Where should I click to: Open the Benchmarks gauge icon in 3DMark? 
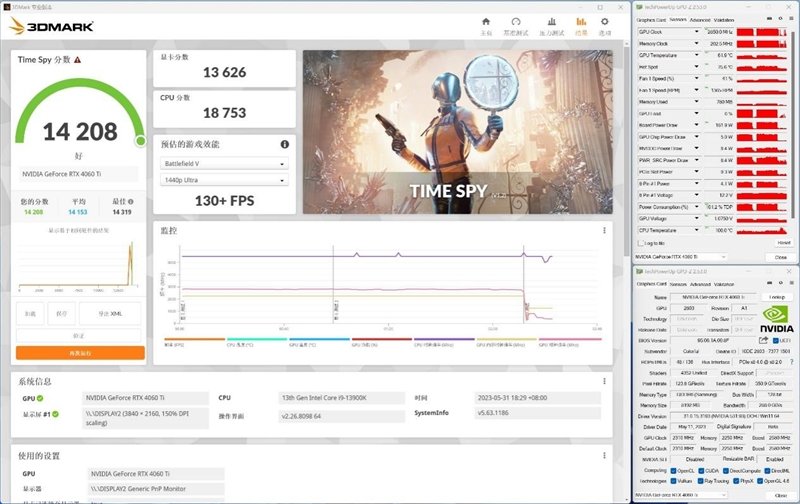click(x=516, y=21)
